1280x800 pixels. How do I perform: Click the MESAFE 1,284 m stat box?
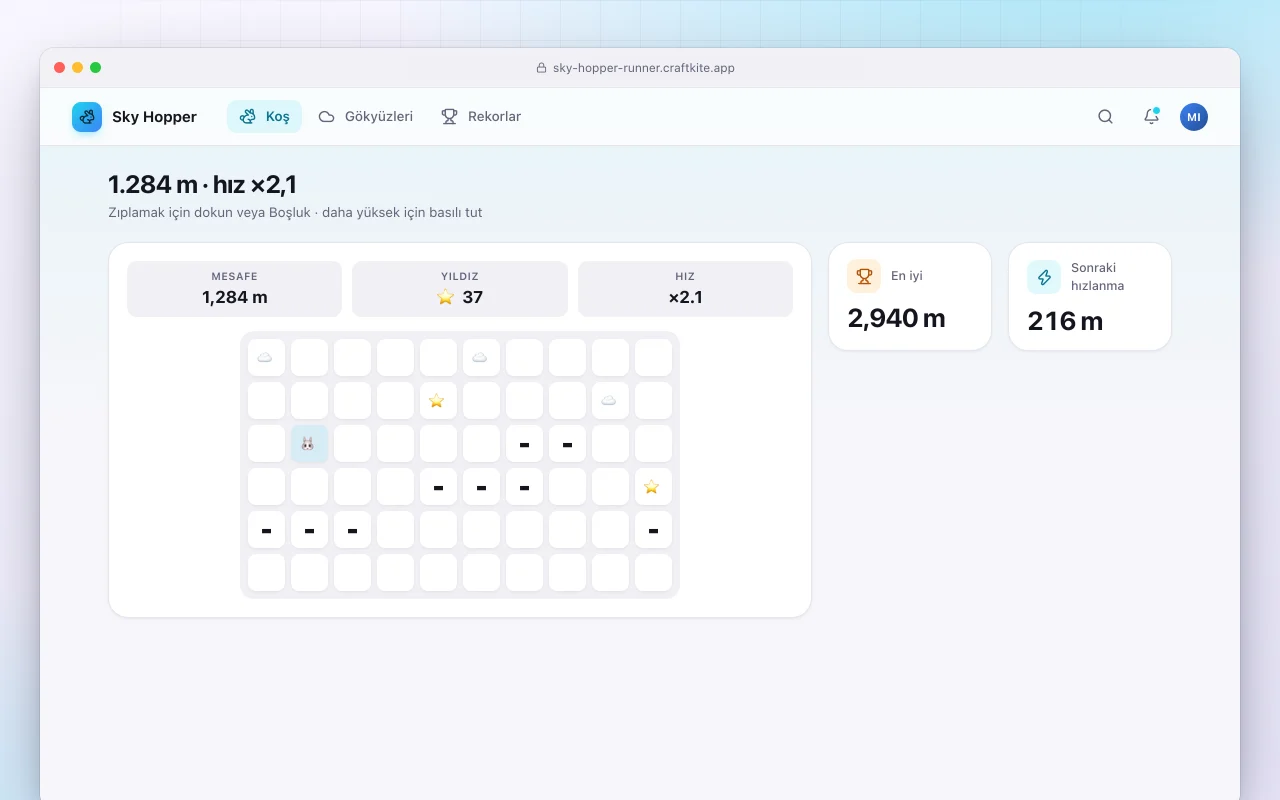click(x=235, y=289)
